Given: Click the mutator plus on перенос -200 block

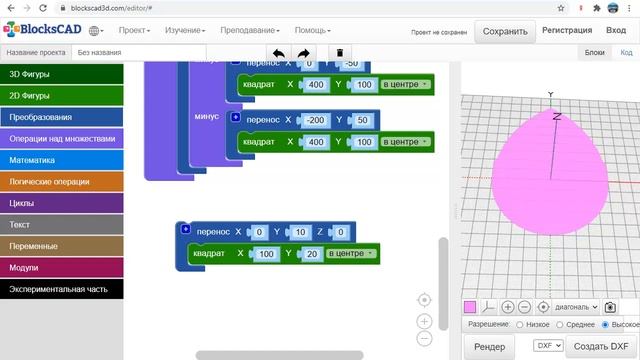Looking at the screenshot, I should pos(236,117).
